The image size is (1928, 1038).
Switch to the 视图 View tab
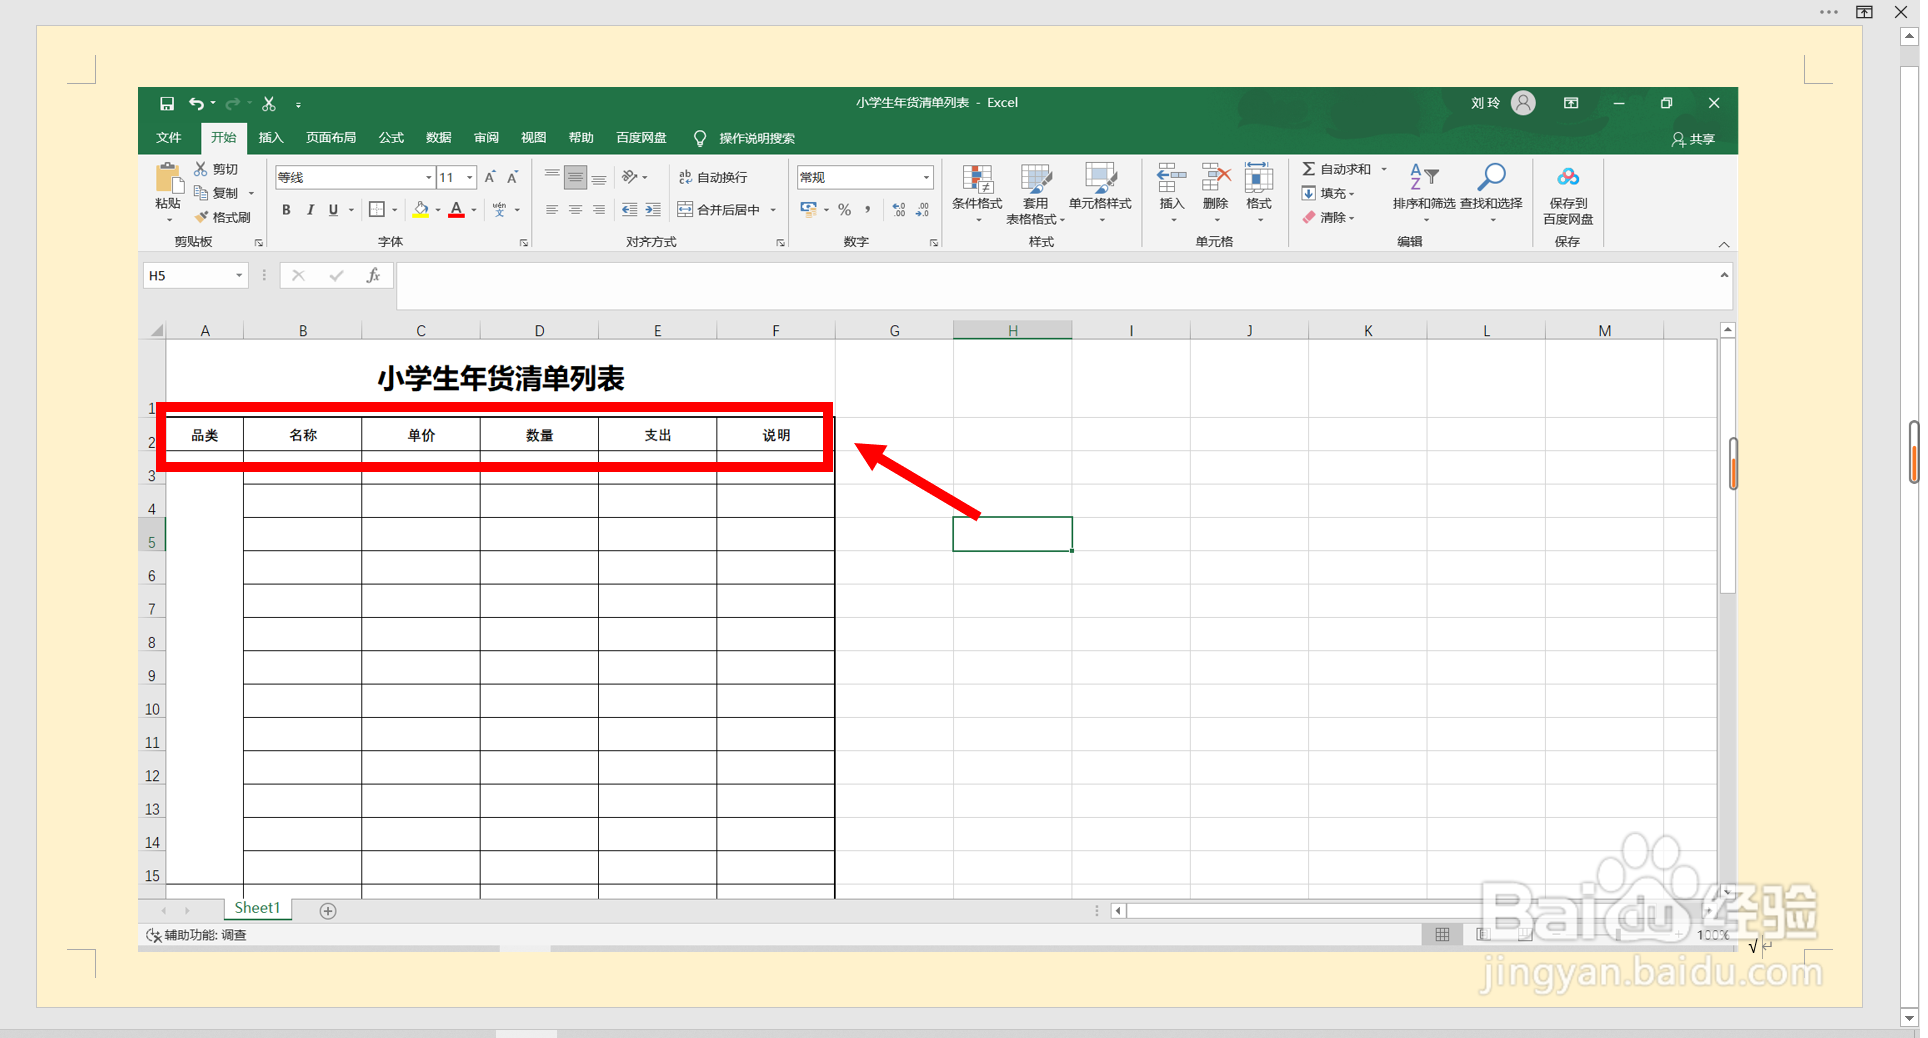534,138
